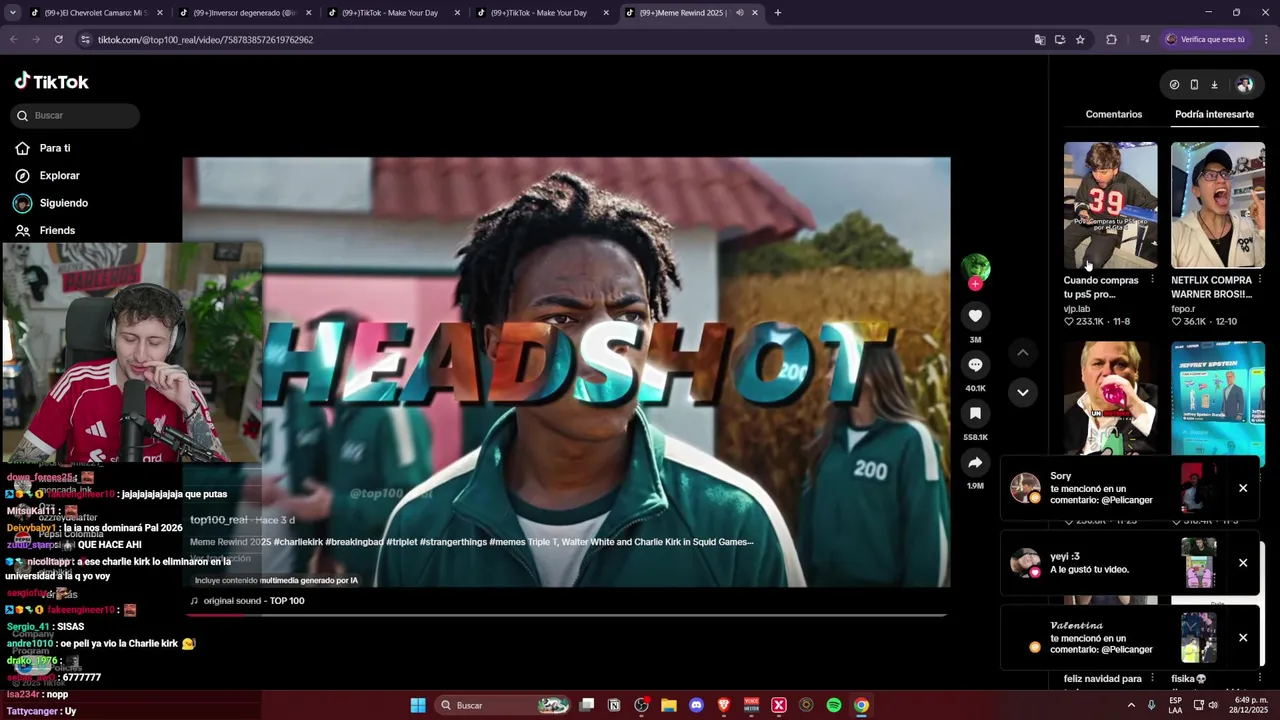Open comments via the speech bubble icon

pos(975,365)
